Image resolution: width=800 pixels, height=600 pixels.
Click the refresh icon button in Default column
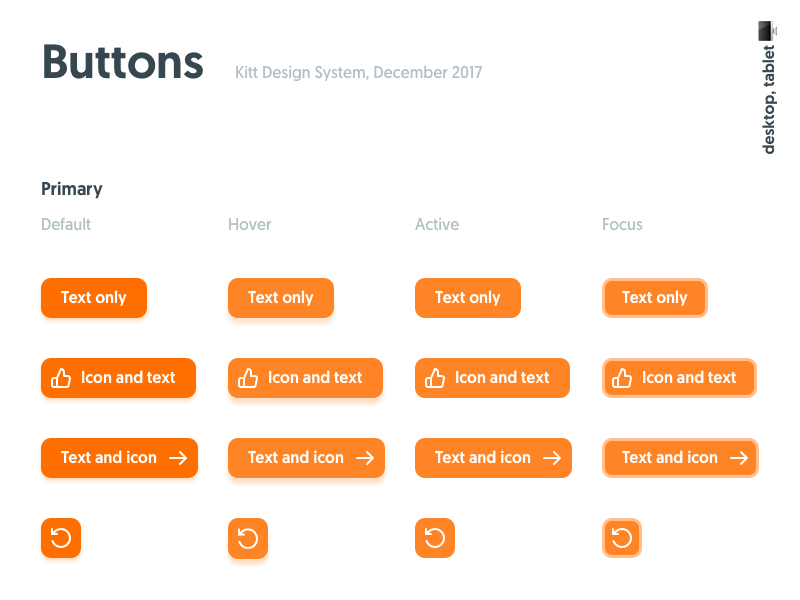61,537
